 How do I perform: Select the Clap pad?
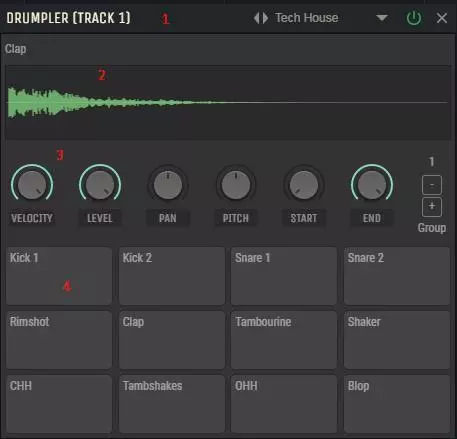(x=172, y=340)
